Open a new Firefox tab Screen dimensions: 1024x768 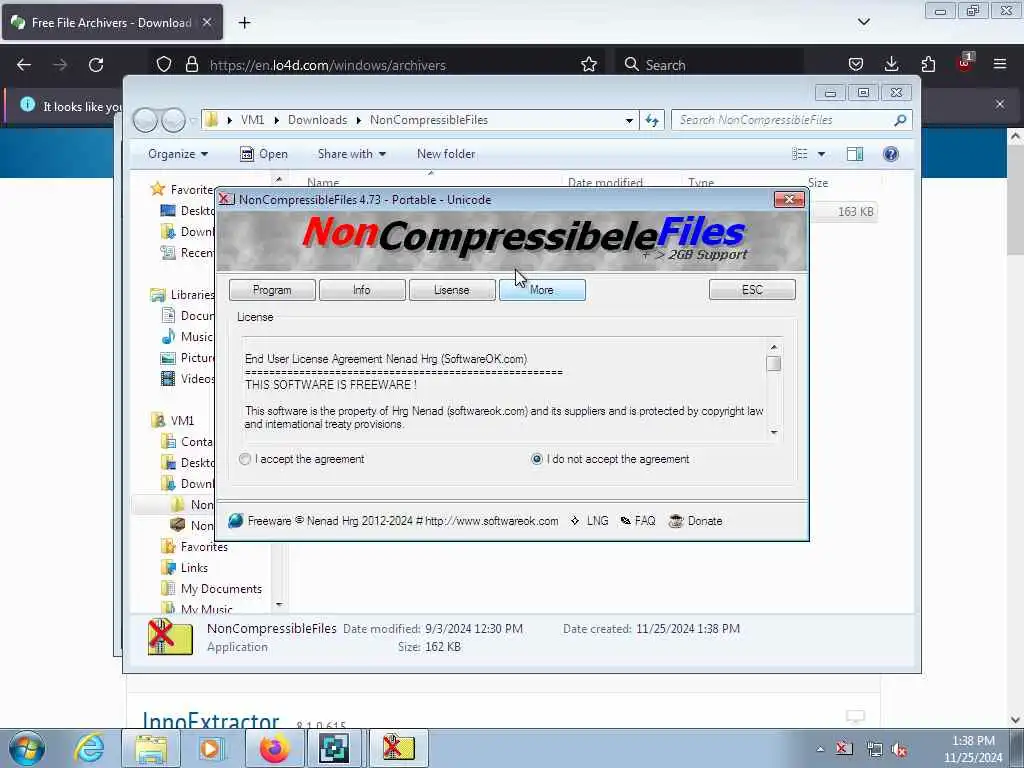coord(244,23)
